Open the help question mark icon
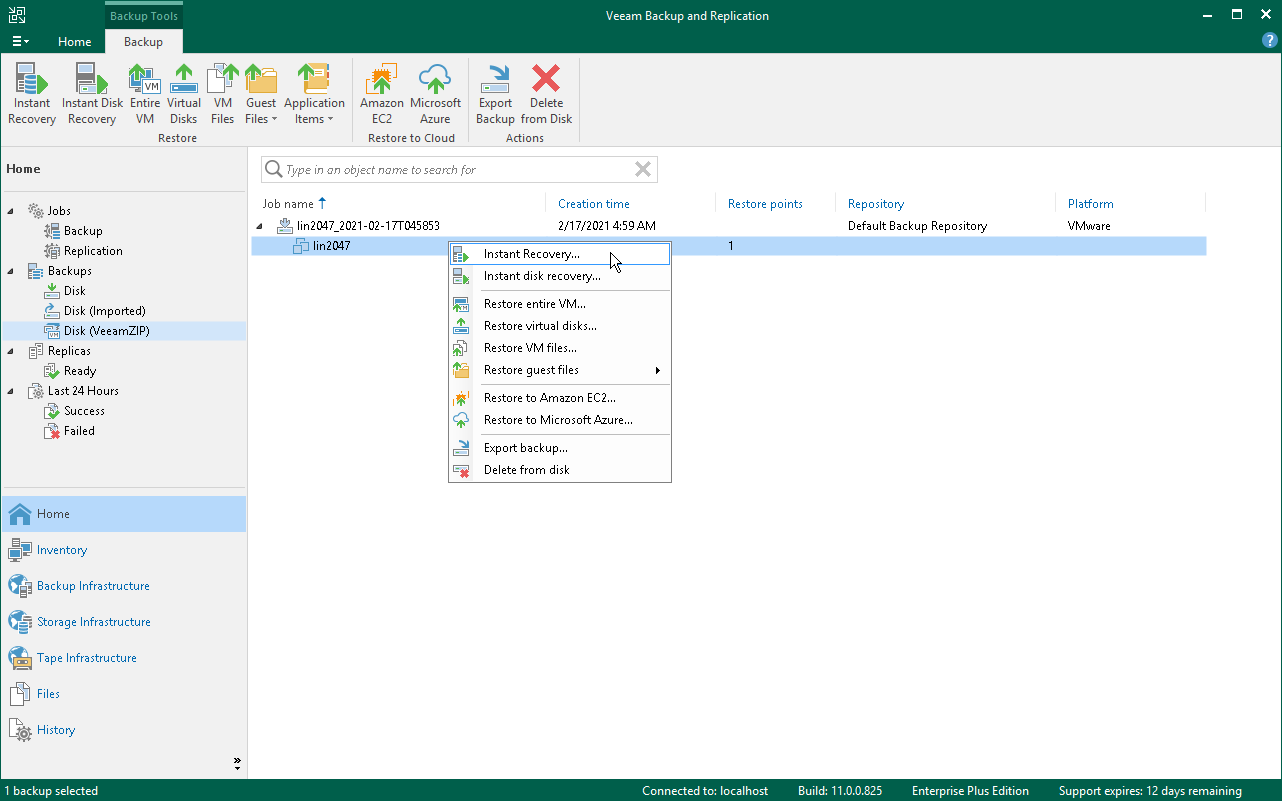 (1269, 41)
